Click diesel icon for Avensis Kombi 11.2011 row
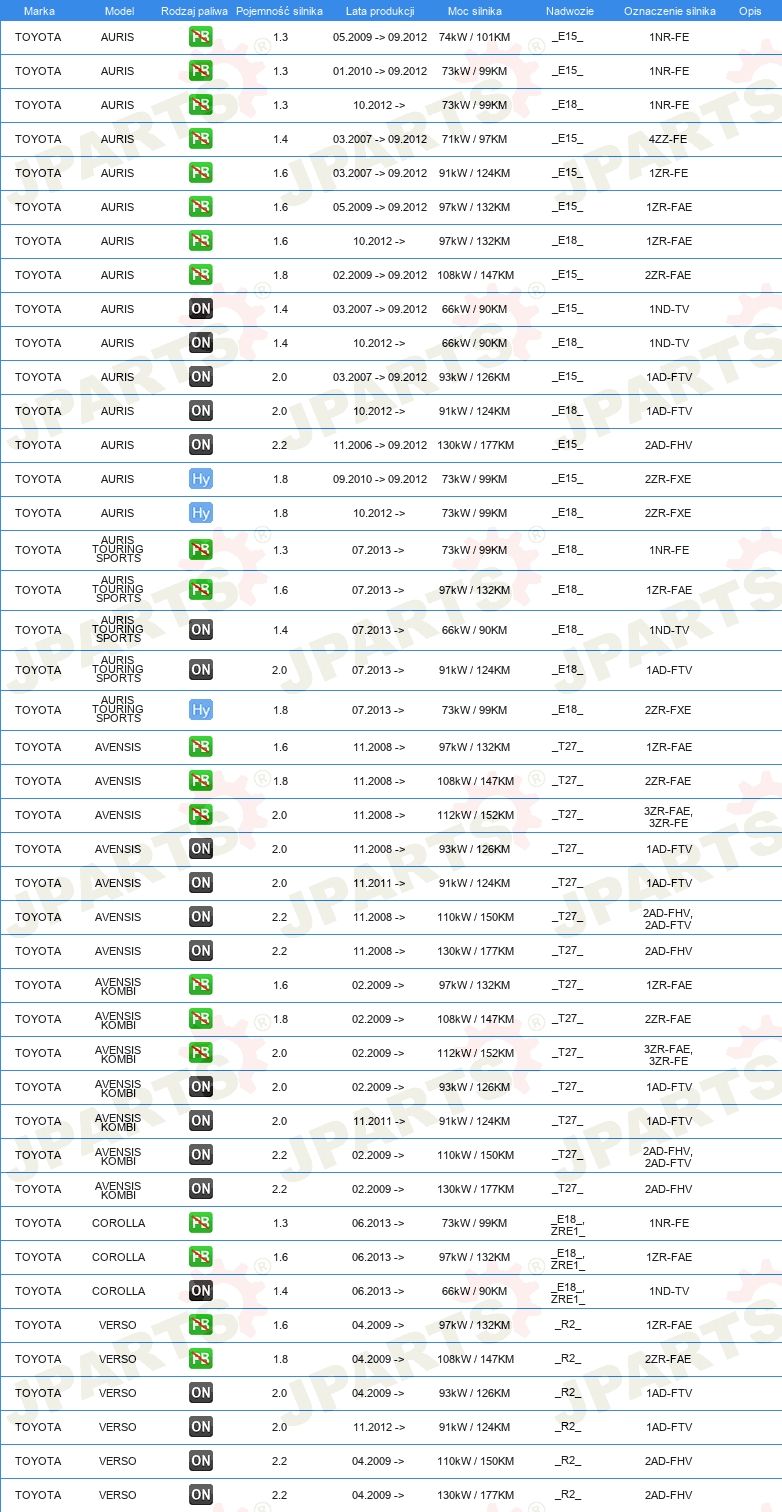The height and width of the screenshot is (1512, 782). (x=201, y=1121)
